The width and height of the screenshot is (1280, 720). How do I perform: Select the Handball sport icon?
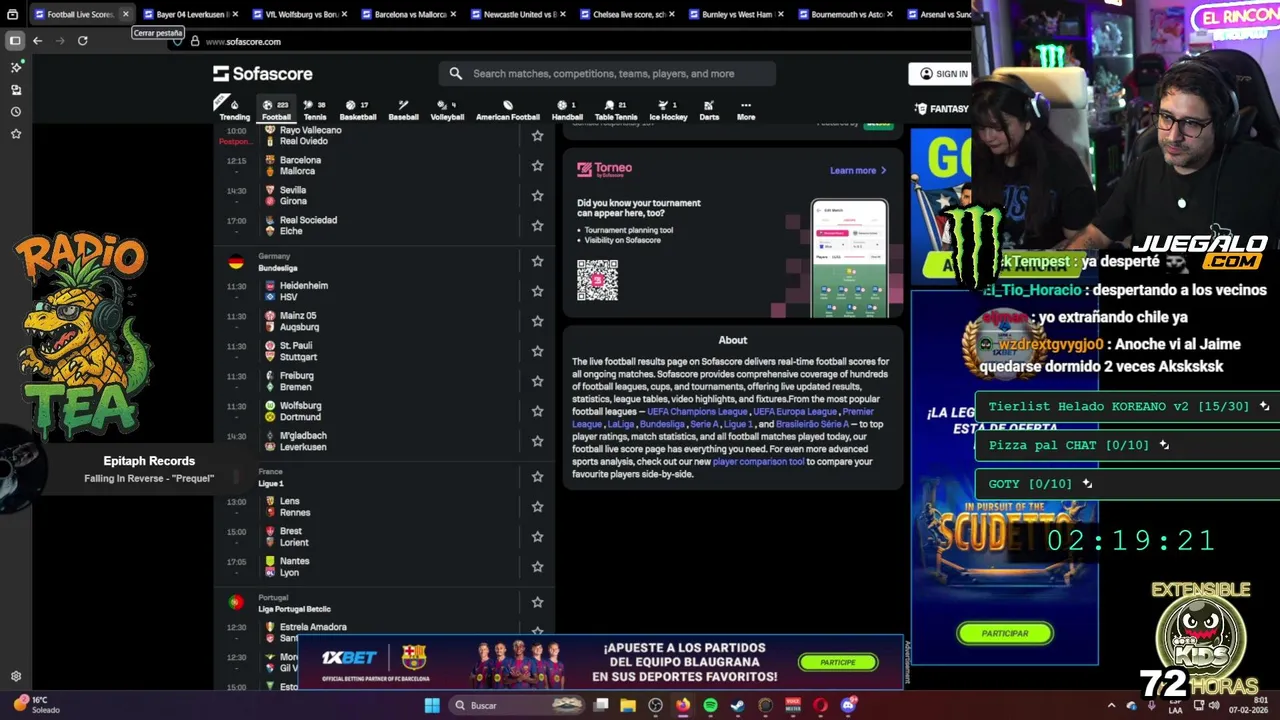567,110
